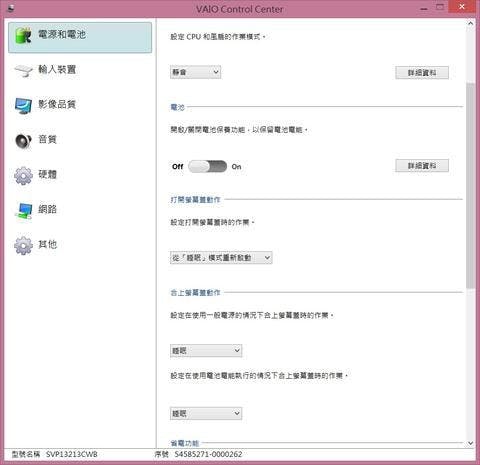
Task: Select the 輸入裝置 category label
Action: (x=57, y=69)
